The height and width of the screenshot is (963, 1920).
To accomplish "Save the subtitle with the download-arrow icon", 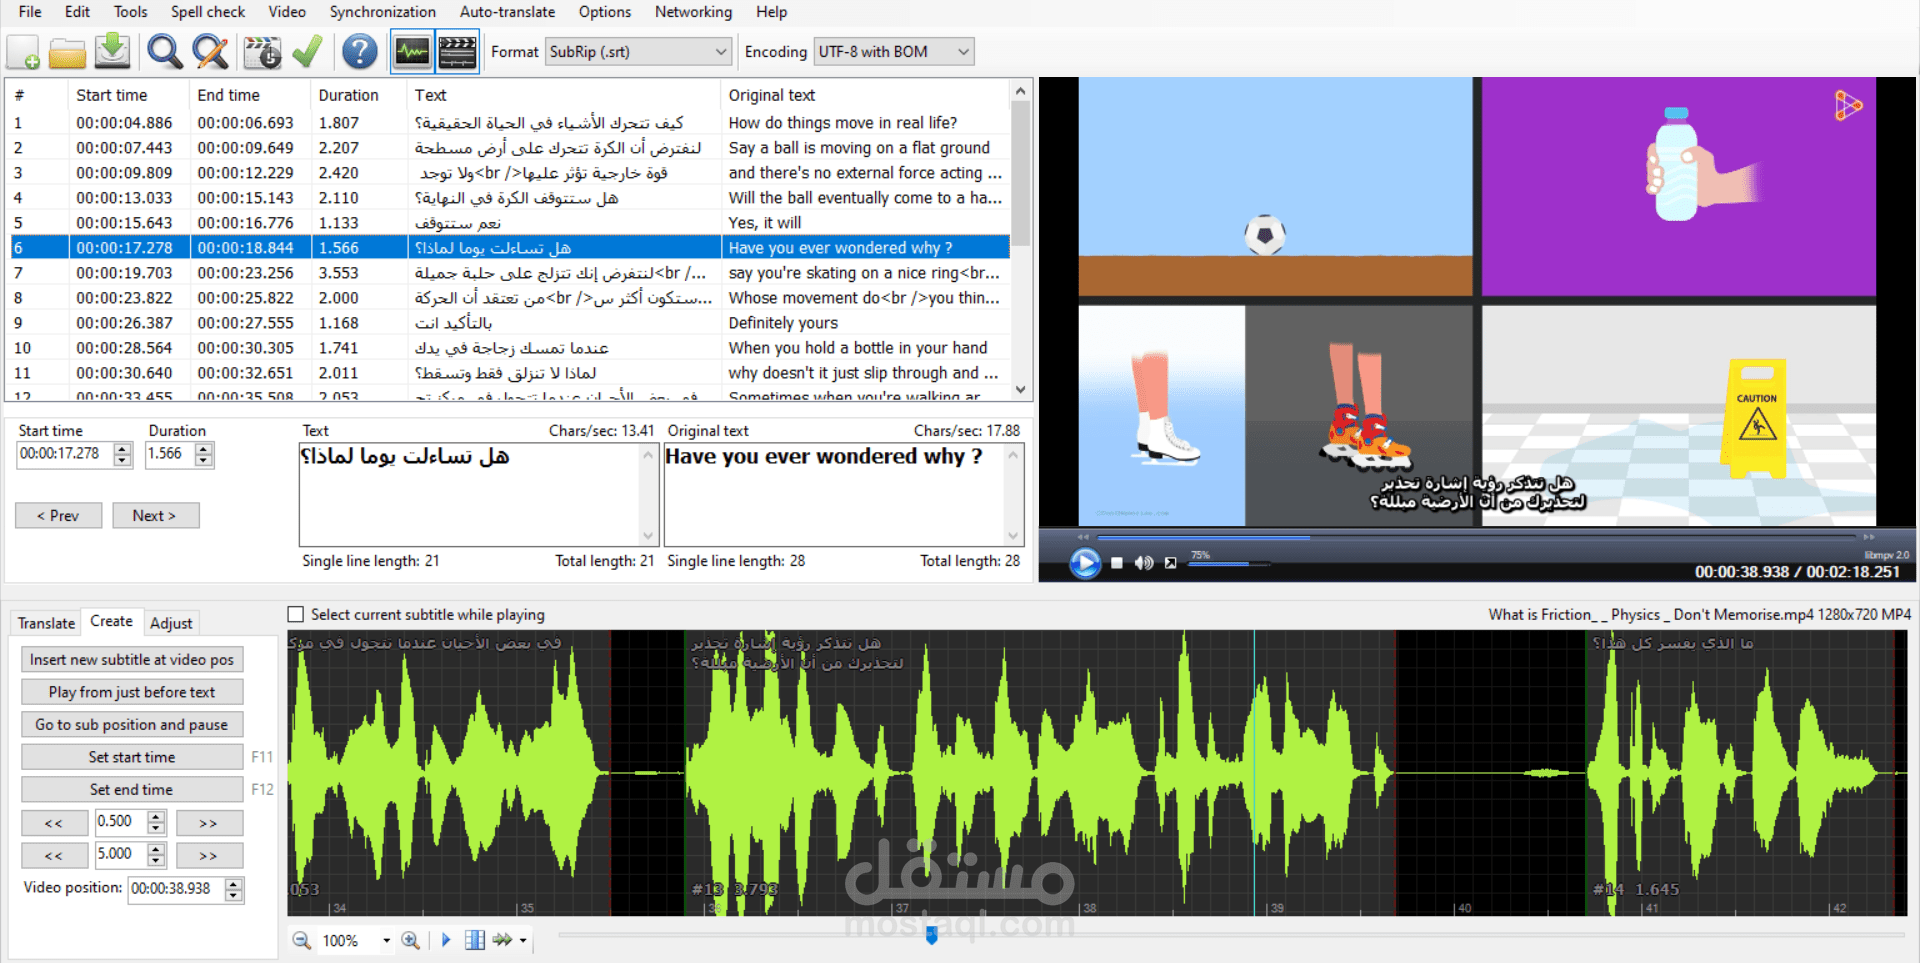I will [x=112, y=52].
